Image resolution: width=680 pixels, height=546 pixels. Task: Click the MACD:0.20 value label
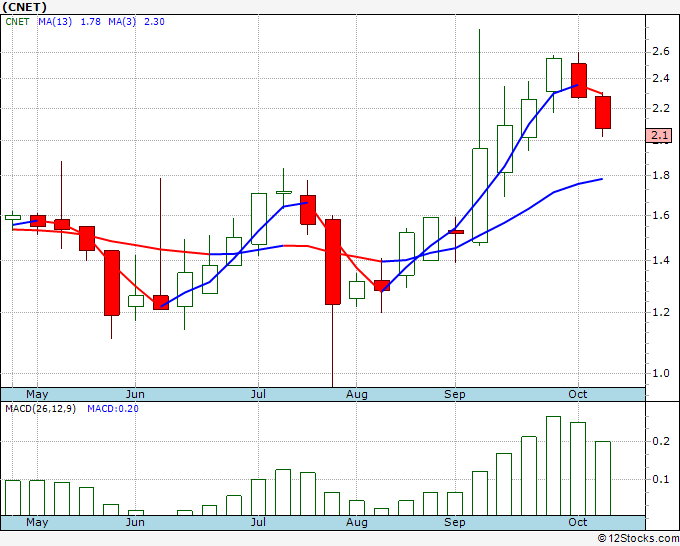[x=113, y=409]
